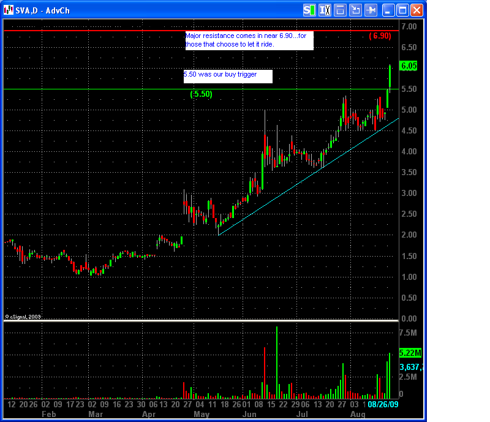Select the 'Major resistance comes in near 6.90' note

pyautogui.click(x=249, y=40)
